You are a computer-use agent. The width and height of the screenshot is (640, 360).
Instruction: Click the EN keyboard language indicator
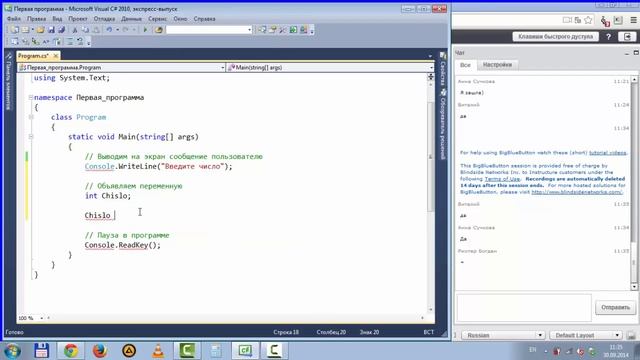[x=533, y=350]
